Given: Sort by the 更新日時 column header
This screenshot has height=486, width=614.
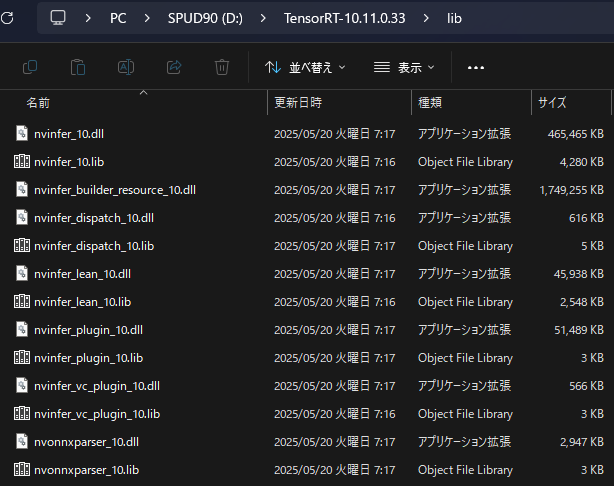Looking at the screenshot, I should [298, 103].
